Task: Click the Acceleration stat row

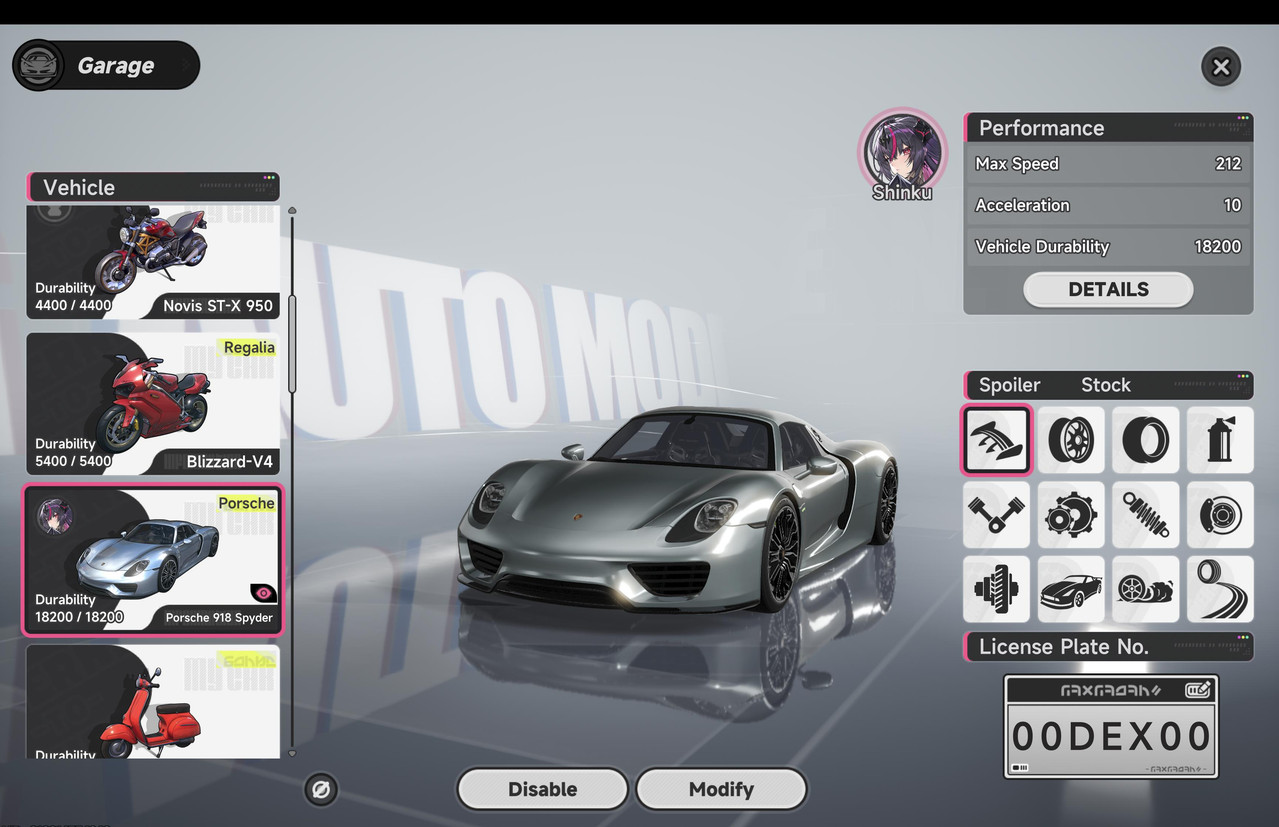Action: pyautogui.click(x=1108, y=205)
